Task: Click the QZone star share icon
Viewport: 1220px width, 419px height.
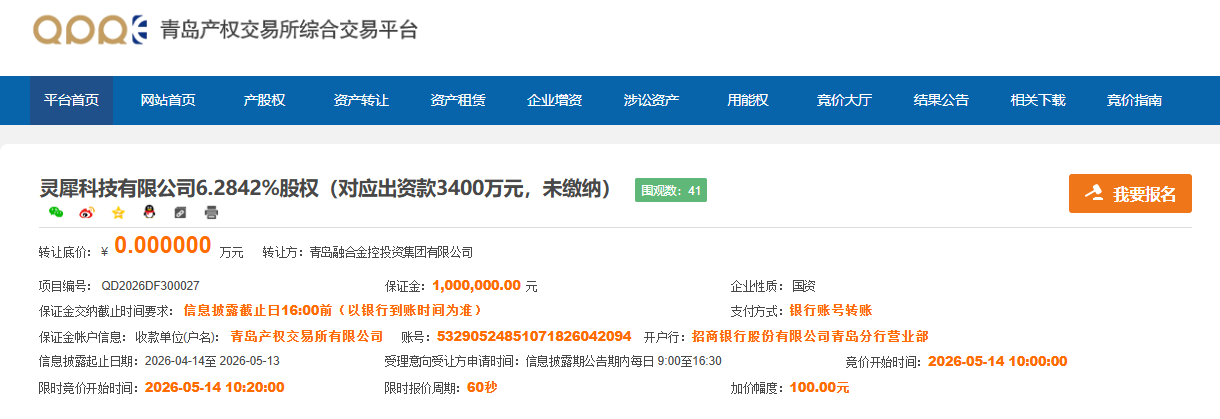Action: [118, 213]
